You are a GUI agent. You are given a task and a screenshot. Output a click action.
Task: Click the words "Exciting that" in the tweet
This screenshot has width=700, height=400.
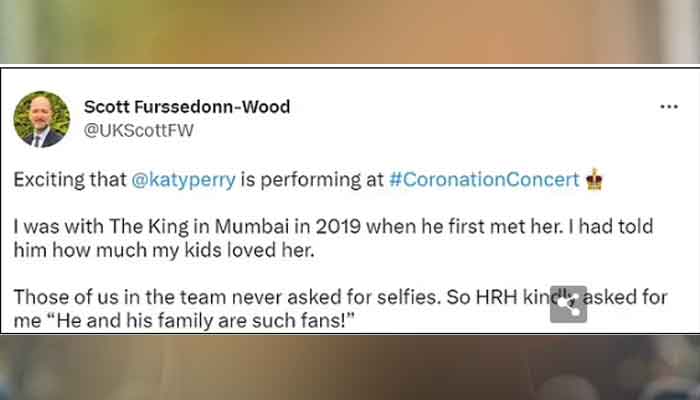(70, 180)
